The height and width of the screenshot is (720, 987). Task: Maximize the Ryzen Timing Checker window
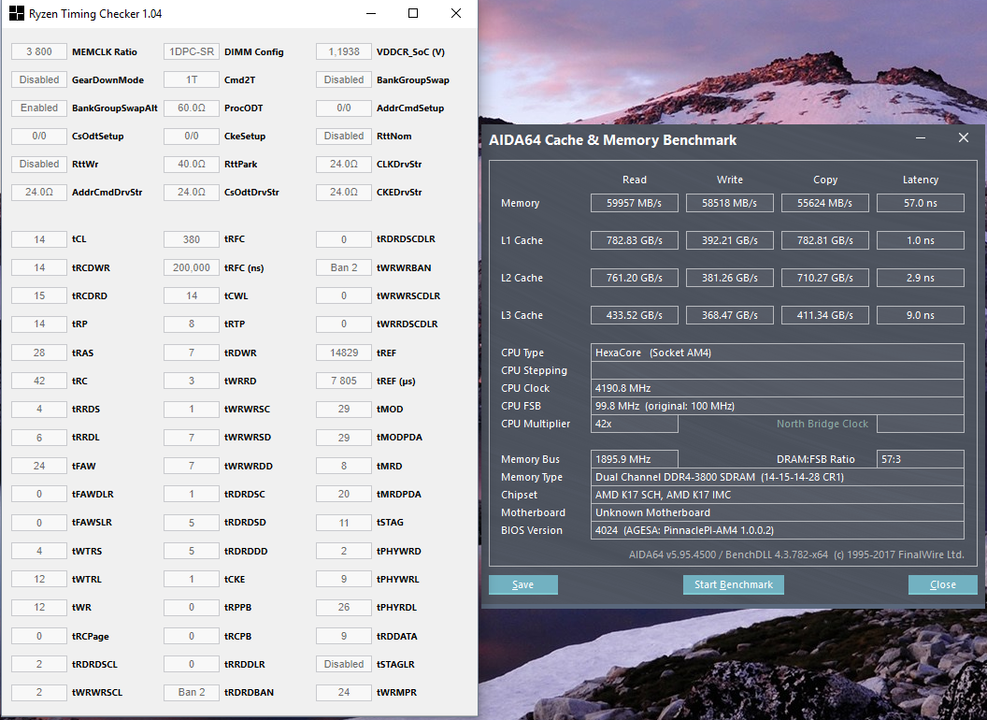[x=413, y=13]
